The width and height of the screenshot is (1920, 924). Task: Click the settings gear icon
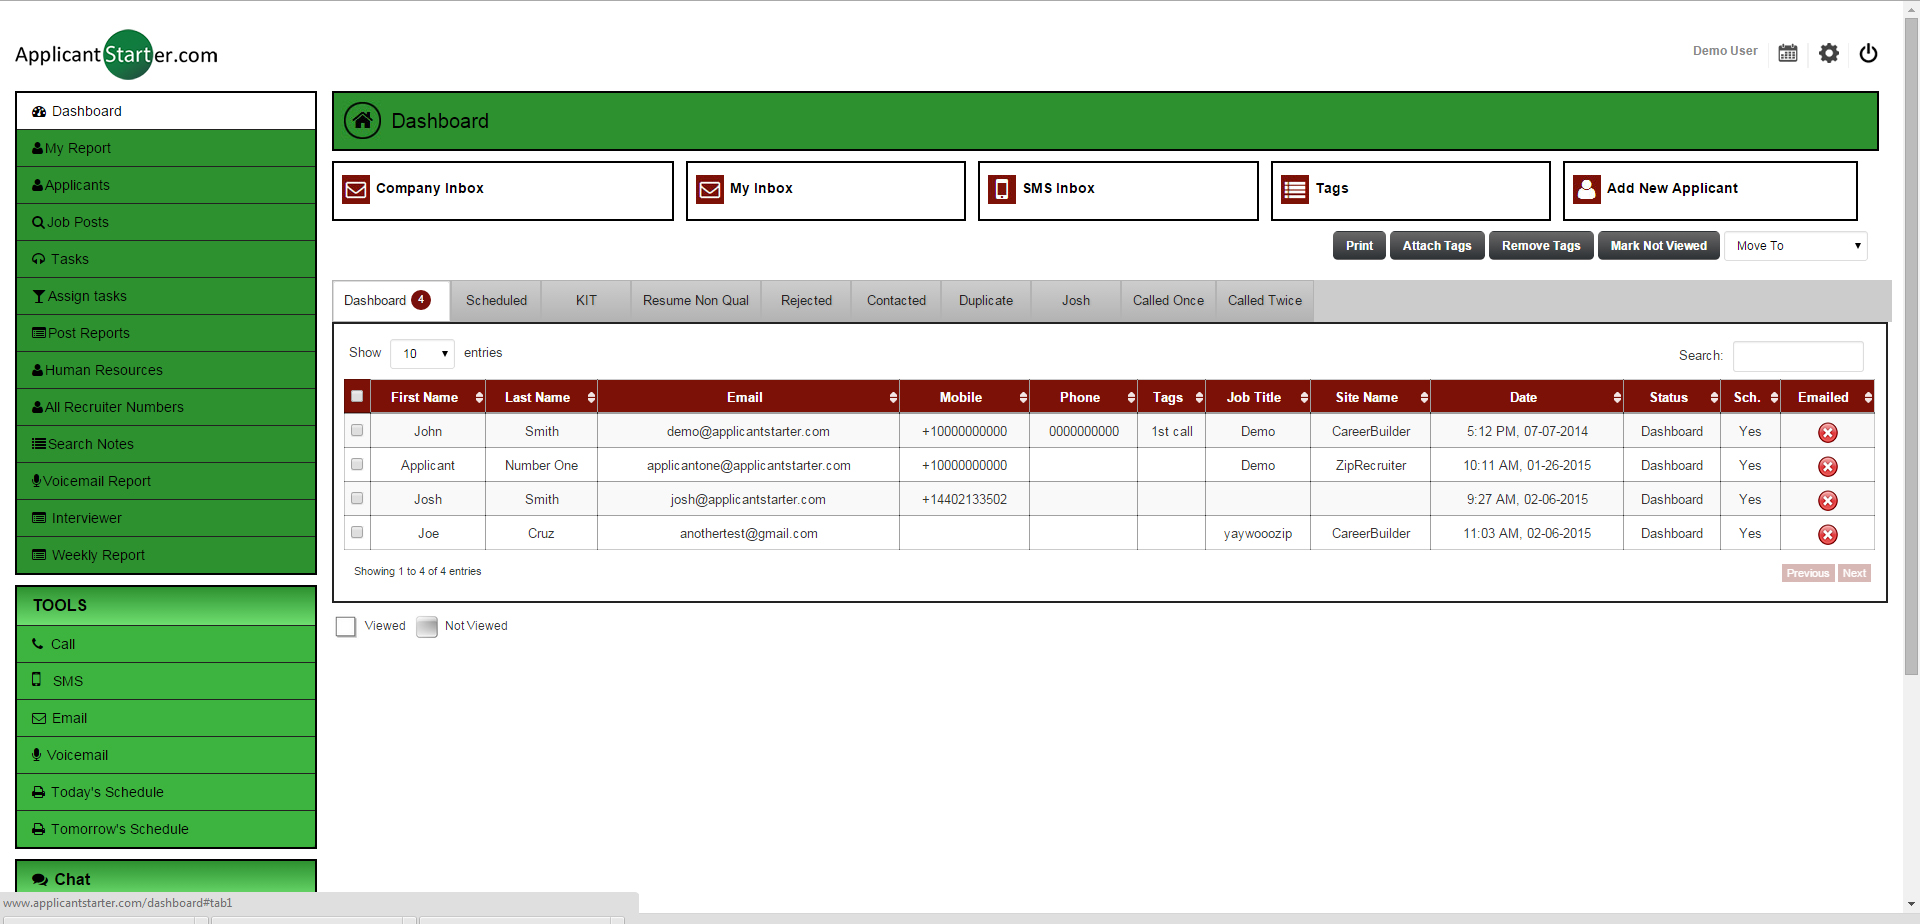[1829, 53]
